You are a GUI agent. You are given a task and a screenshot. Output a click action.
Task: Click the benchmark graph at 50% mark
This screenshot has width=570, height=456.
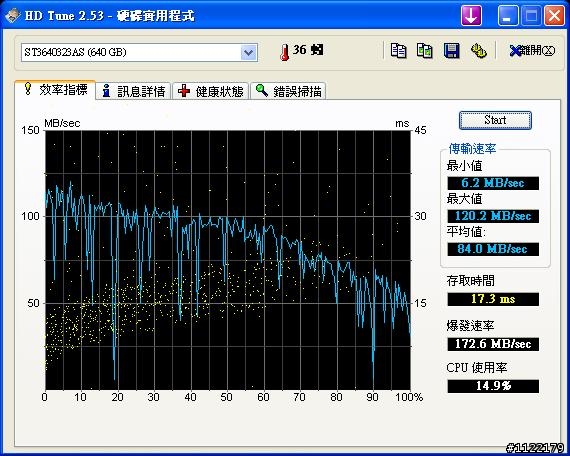[227, 260]
